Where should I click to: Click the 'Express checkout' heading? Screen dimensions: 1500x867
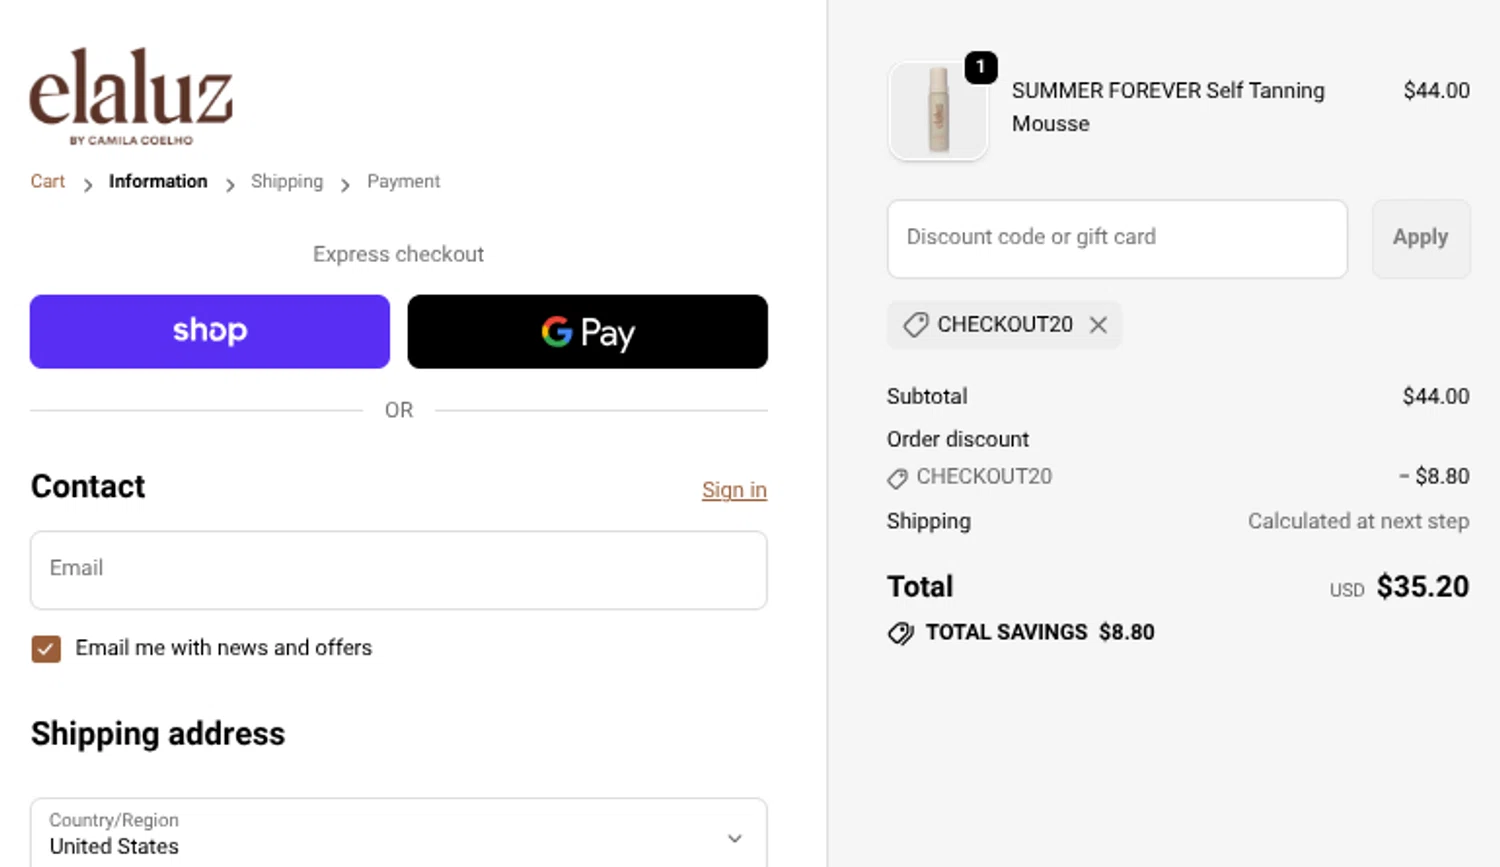point(398,254)
